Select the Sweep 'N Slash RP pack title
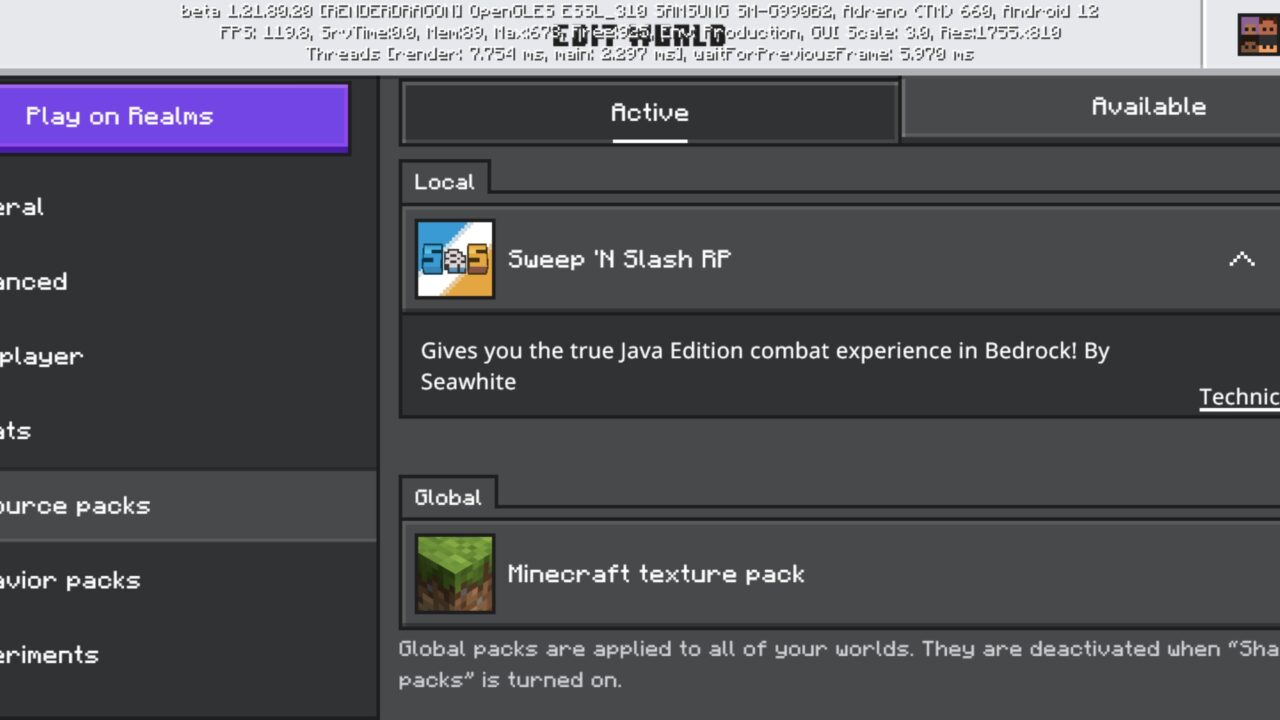 click(619, 259)
